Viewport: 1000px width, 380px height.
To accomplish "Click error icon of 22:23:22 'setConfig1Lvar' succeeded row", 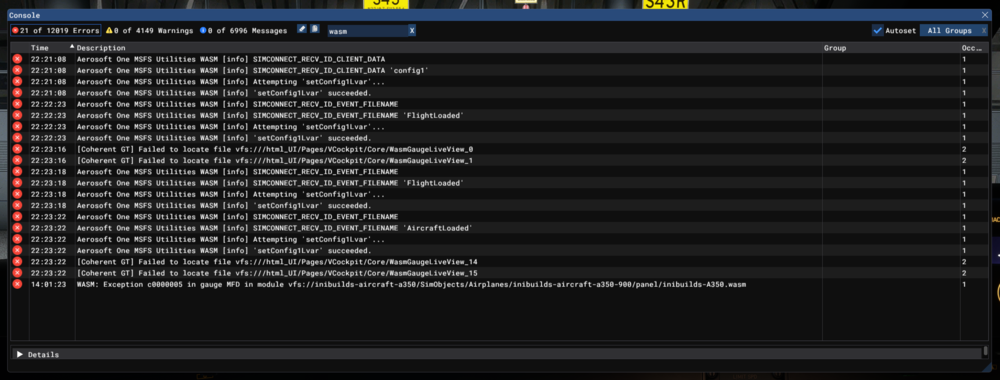I will pos(17,251).
